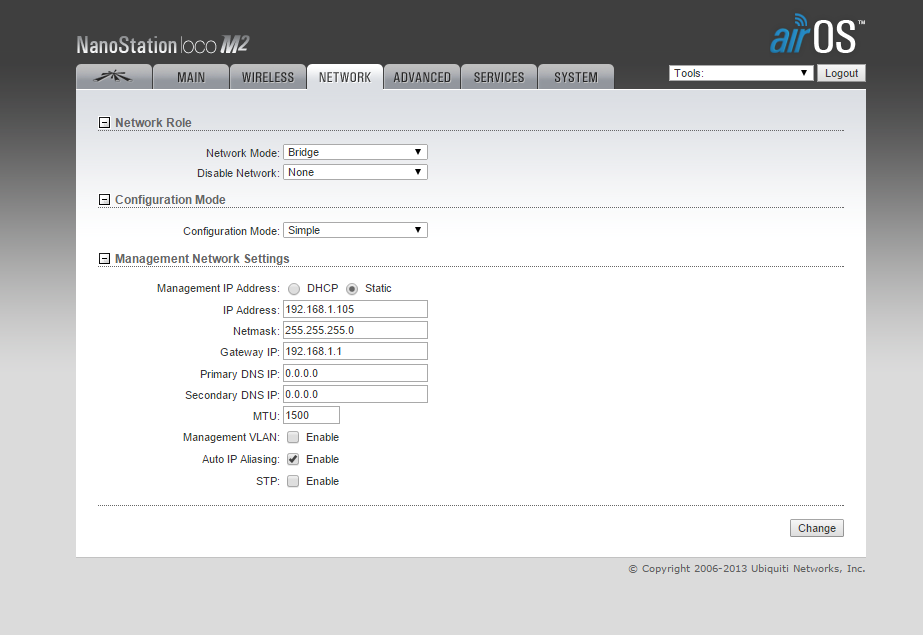923x635 pixels.
Task: Open the Disable Network dropdown
Action: click(356, 172)
